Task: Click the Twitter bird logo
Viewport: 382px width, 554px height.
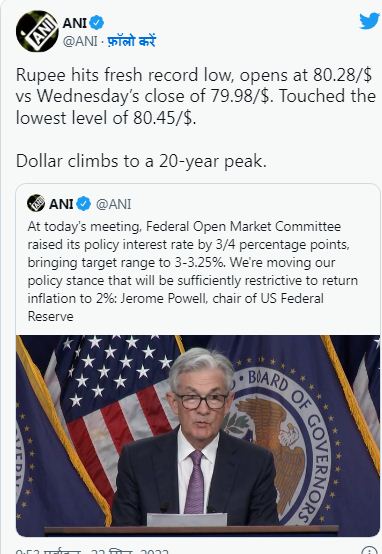Action: 370,22
